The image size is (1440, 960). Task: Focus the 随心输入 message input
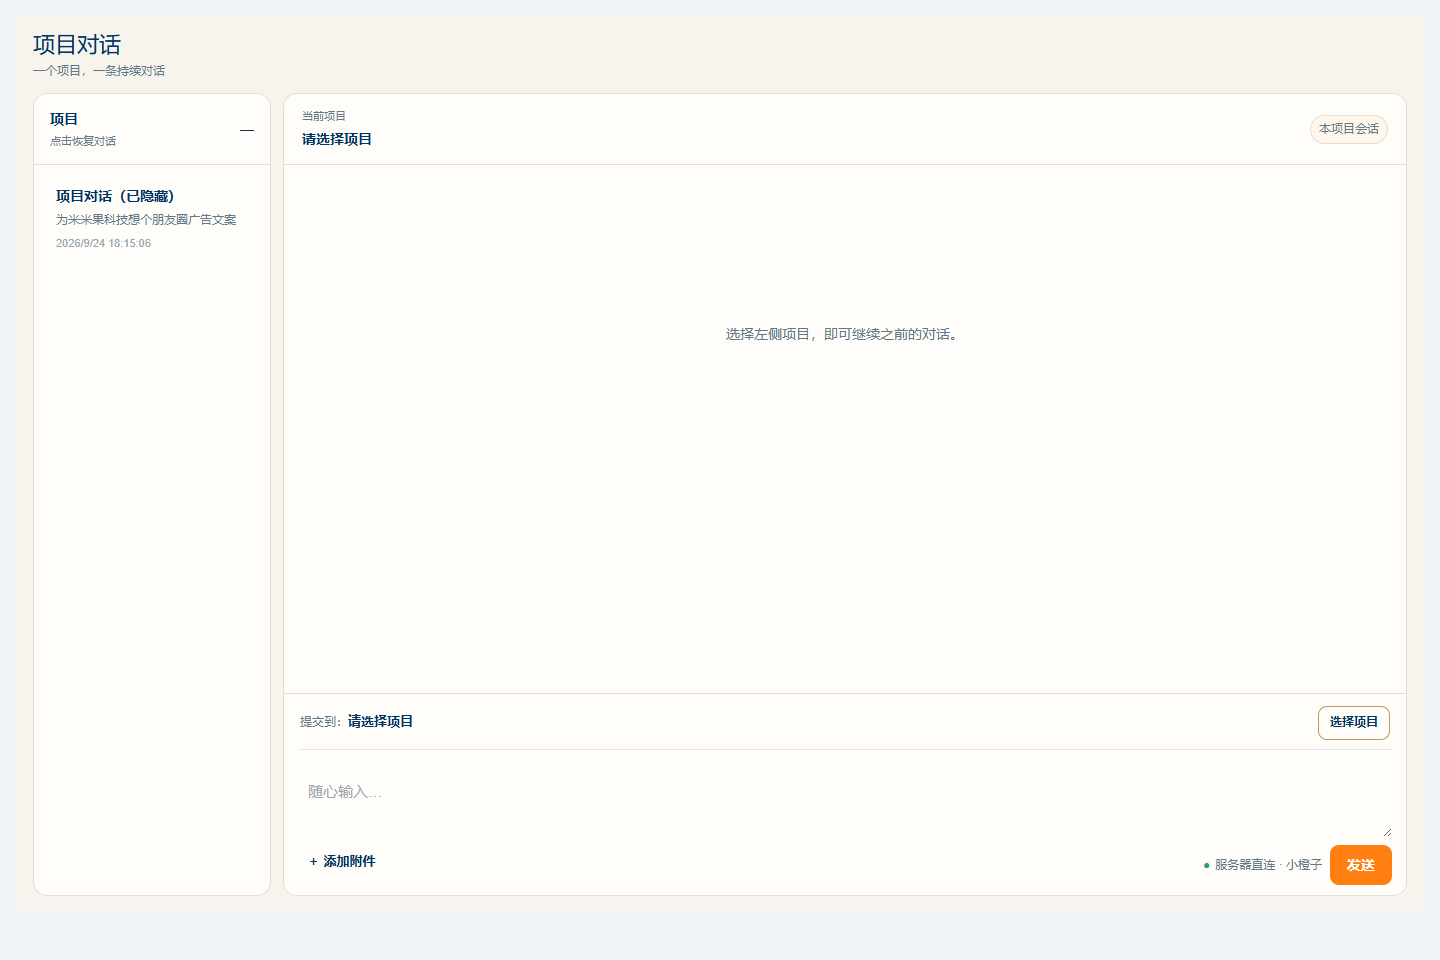coord(844,799)
